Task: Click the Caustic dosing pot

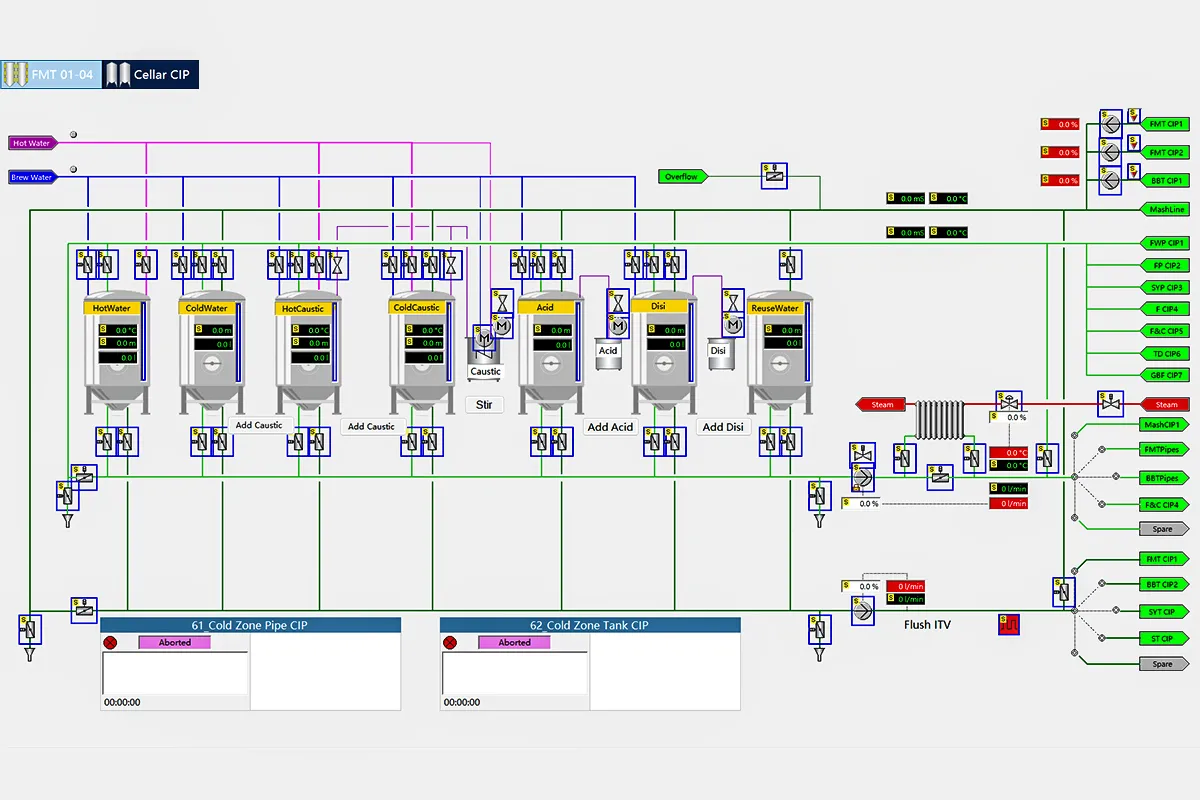Action: coord(485,358)
